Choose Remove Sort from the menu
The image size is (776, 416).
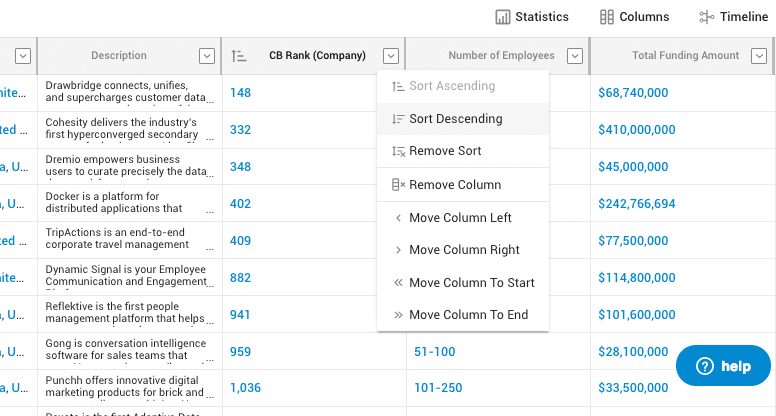[x=463, y=151]
